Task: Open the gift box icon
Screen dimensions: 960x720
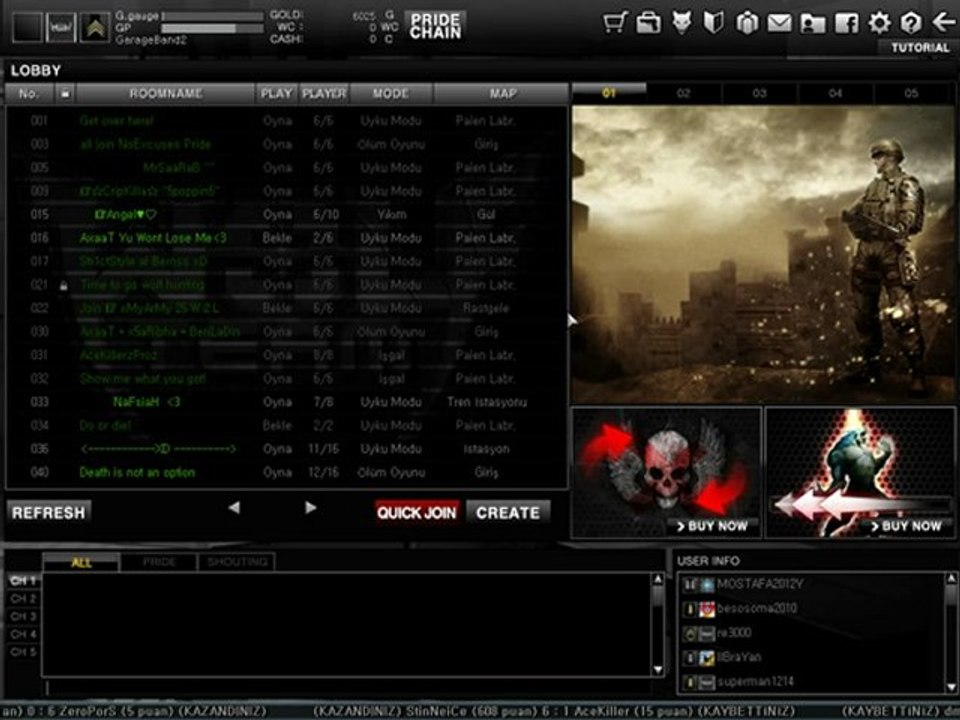Action: click(746, 23)
